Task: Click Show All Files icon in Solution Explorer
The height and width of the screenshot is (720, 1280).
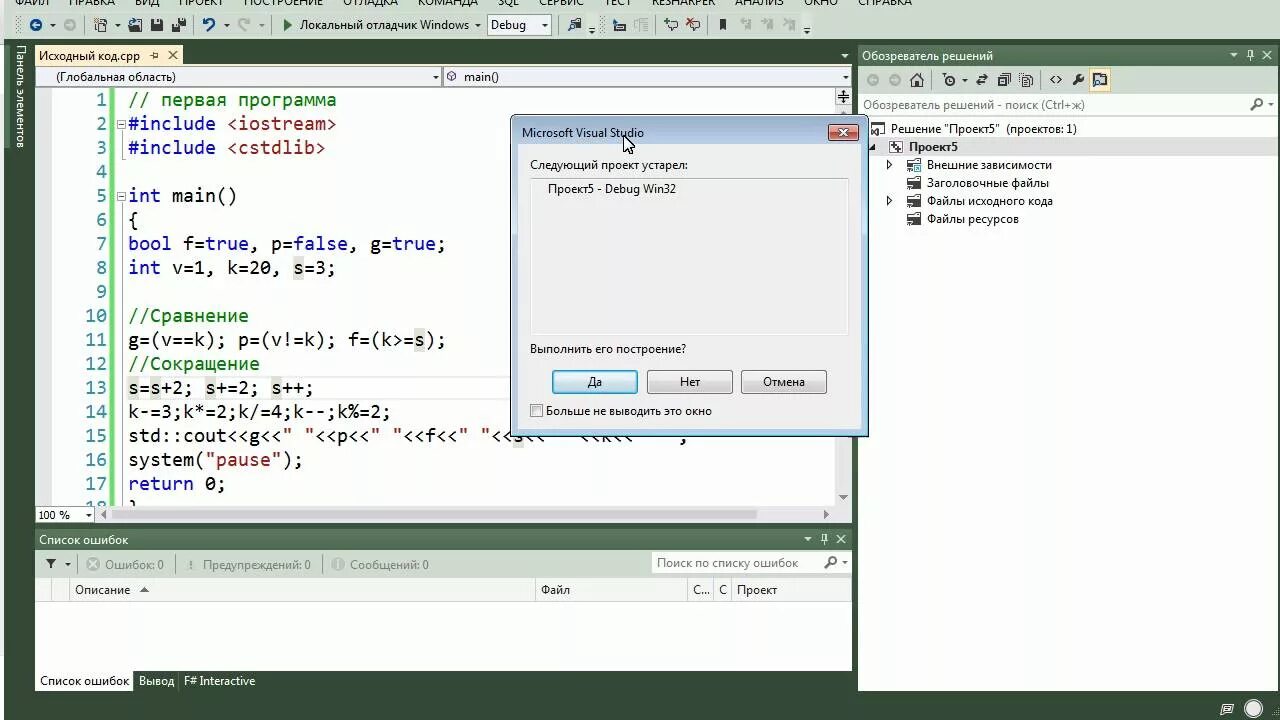Action: 1026,80
